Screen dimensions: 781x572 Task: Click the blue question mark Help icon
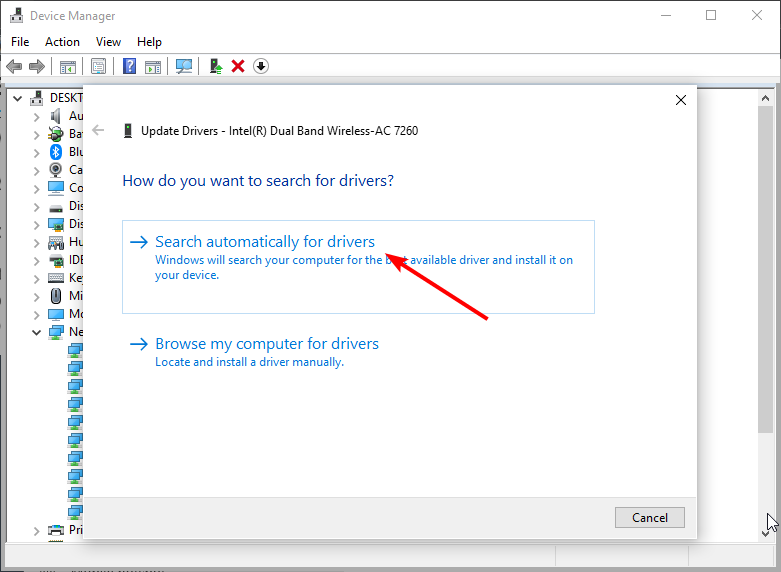130,66
